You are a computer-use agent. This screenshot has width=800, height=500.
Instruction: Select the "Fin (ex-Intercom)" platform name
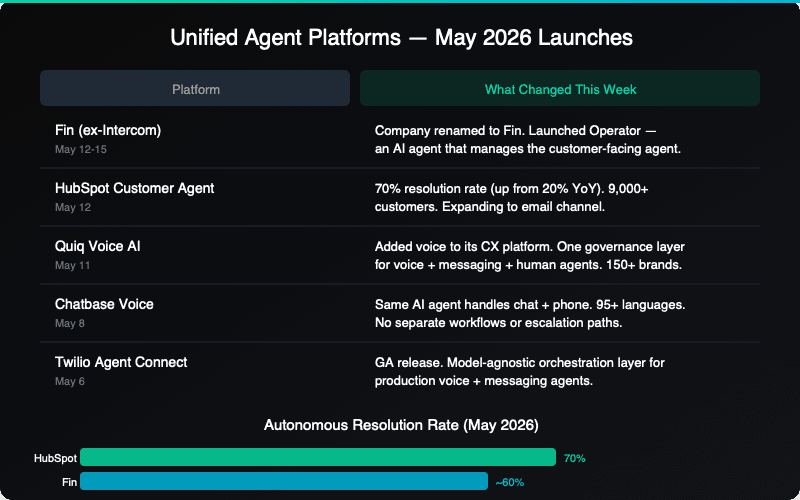pyautogui.click(x=108, y=130)
